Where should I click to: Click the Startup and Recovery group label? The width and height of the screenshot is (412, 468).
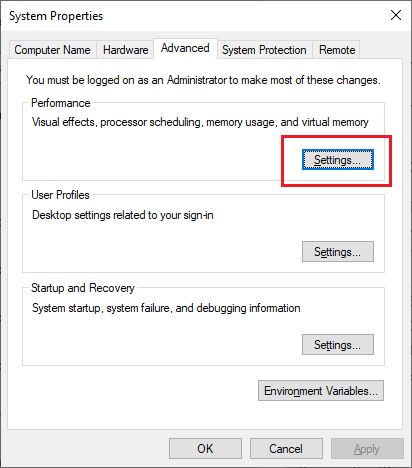point(83,288)
